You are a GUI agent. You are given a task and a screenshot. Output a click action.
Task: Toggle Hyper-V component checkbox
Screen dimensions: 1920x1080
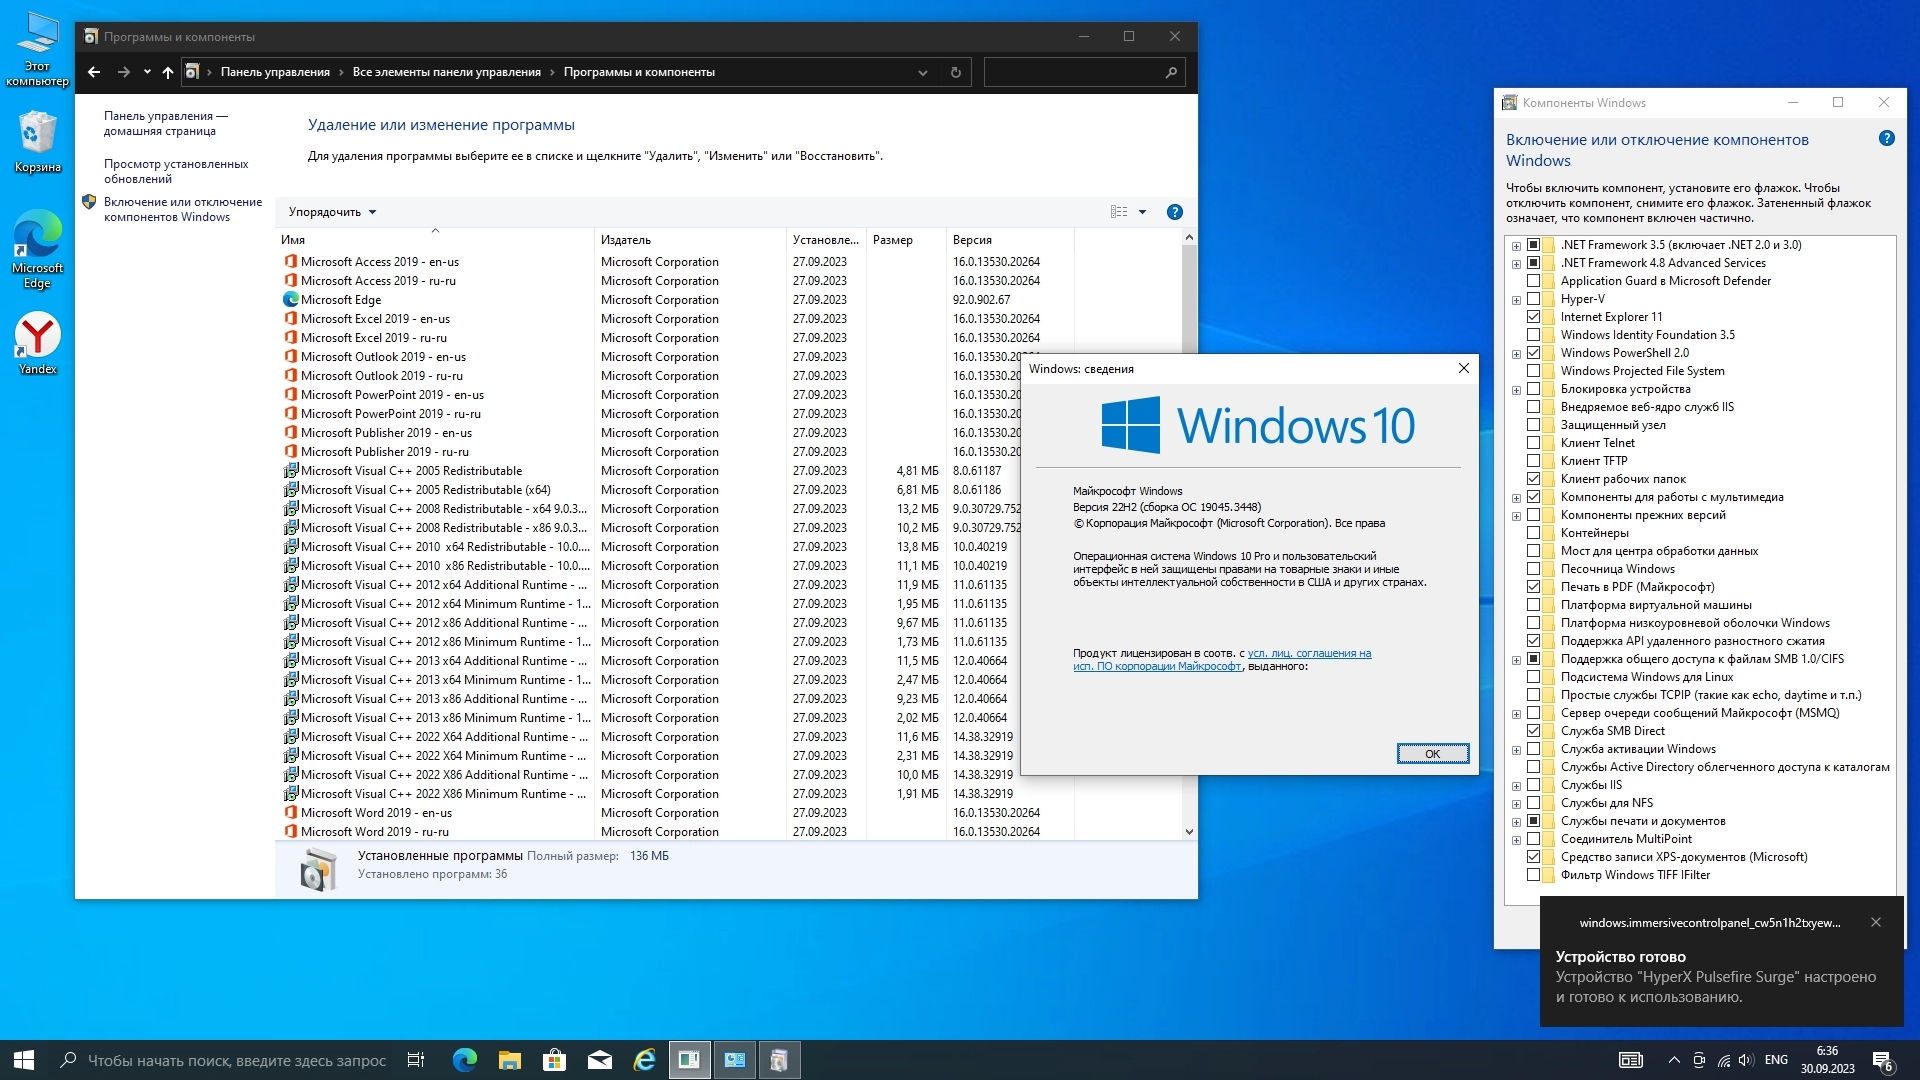(x=1533, y=299)
